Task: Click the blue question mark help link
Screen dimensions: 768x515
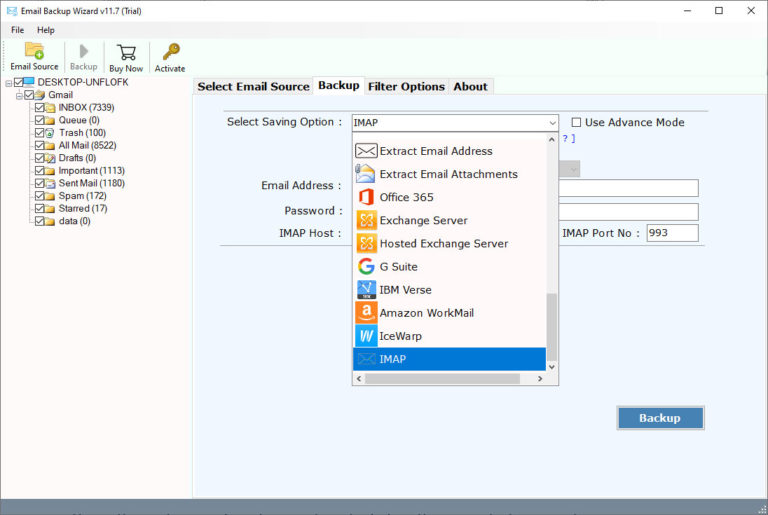Action: point(565,138)
